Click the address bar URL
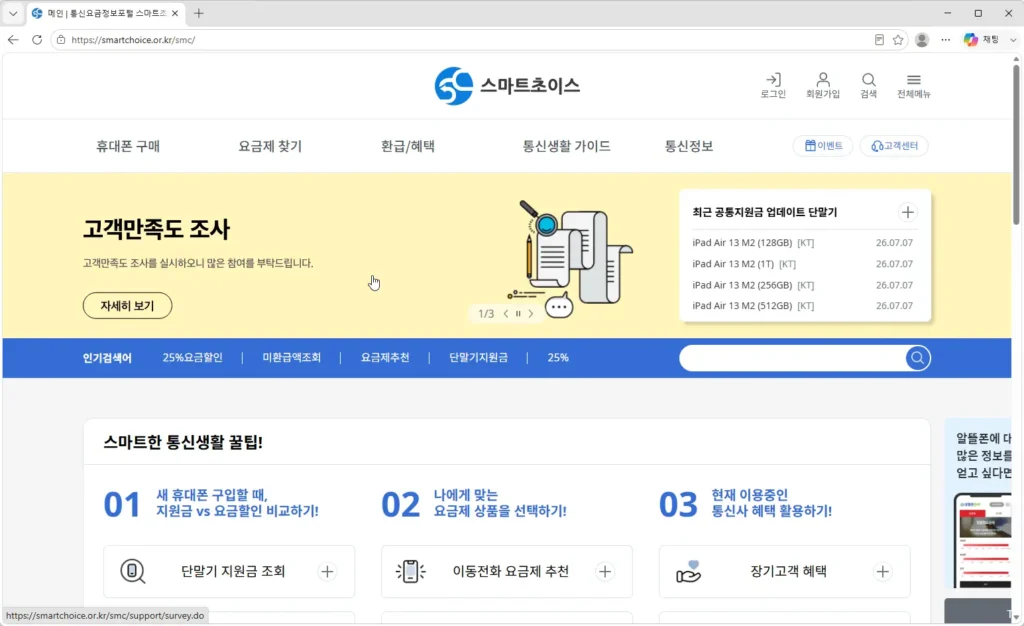 pyautogui.click(x=133, y=40)
